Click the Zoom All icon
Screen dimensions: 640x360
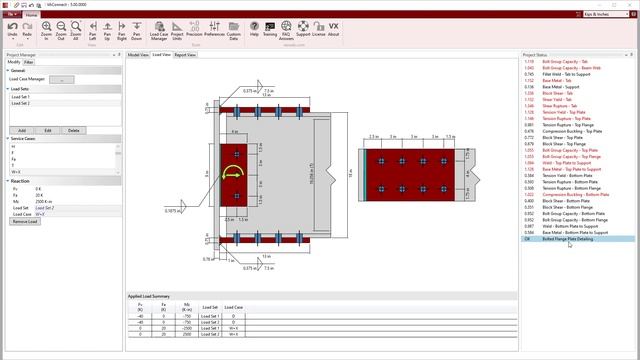point(76,27)
